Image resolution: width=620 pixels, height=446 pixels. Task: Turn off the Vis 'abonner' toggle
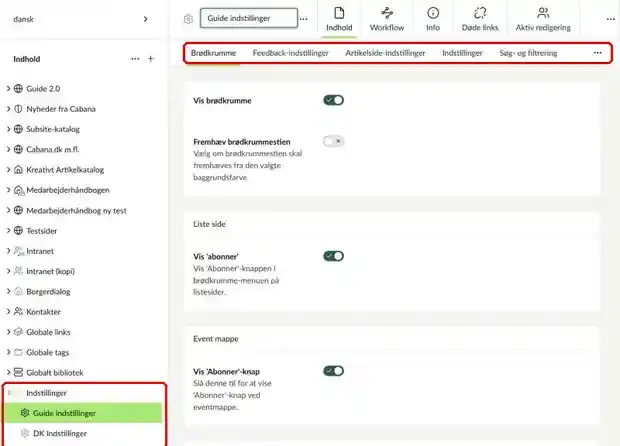pos(333,256)
